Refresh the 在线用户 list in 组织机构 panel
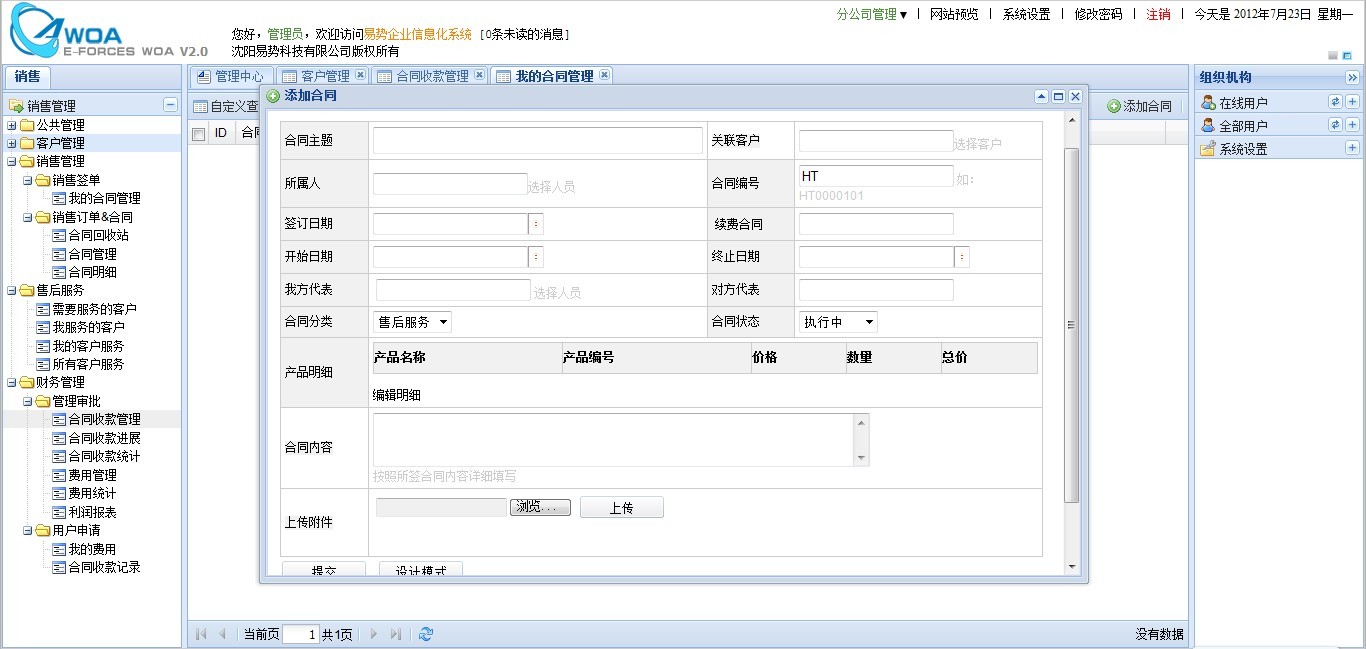Screen dimensions: 1366x649 click(x=1336, y=101)
